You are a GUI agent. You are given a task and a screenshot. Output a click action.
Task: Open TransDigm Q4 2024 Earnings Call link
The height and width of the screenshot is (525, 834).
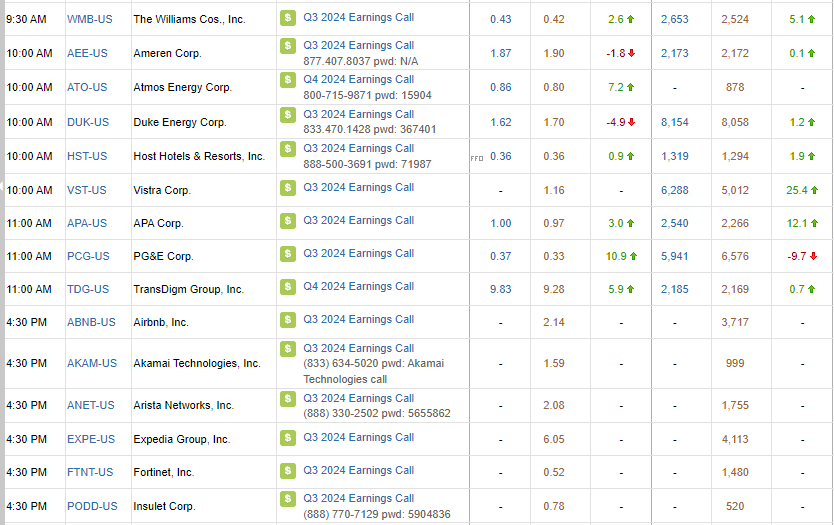click(358, 286)
